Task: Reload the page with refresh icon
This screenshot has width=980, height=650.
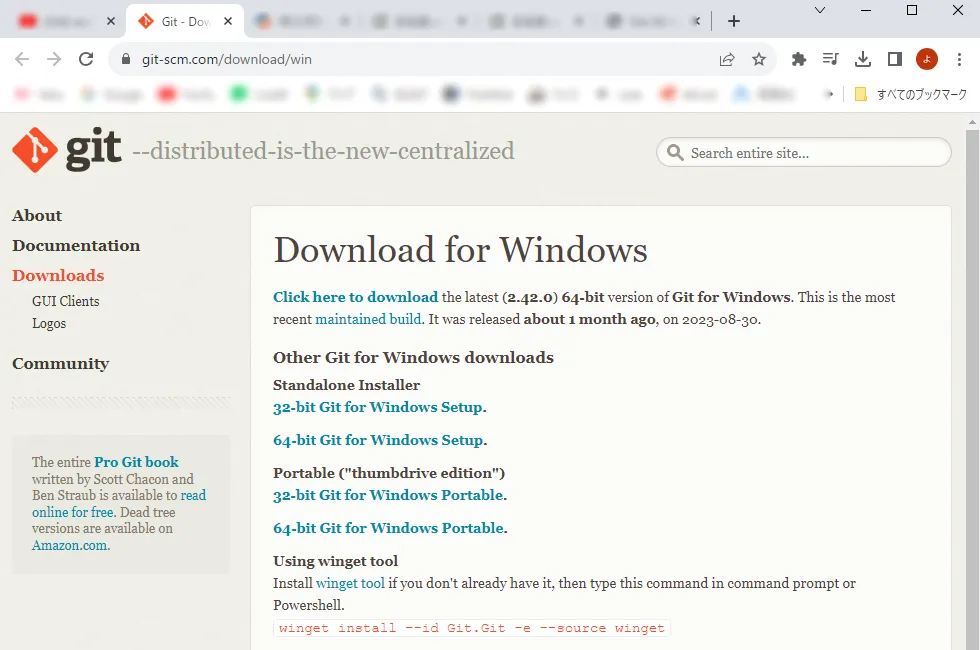Action: point(86,59)
